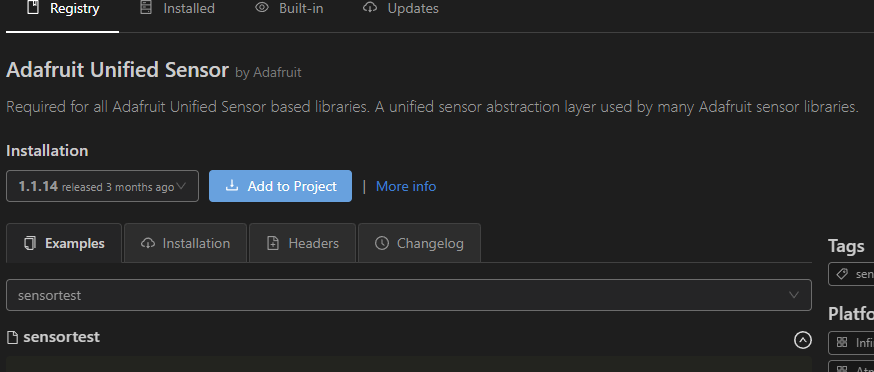
Task: Select the Examples tab
Action: 64,243
